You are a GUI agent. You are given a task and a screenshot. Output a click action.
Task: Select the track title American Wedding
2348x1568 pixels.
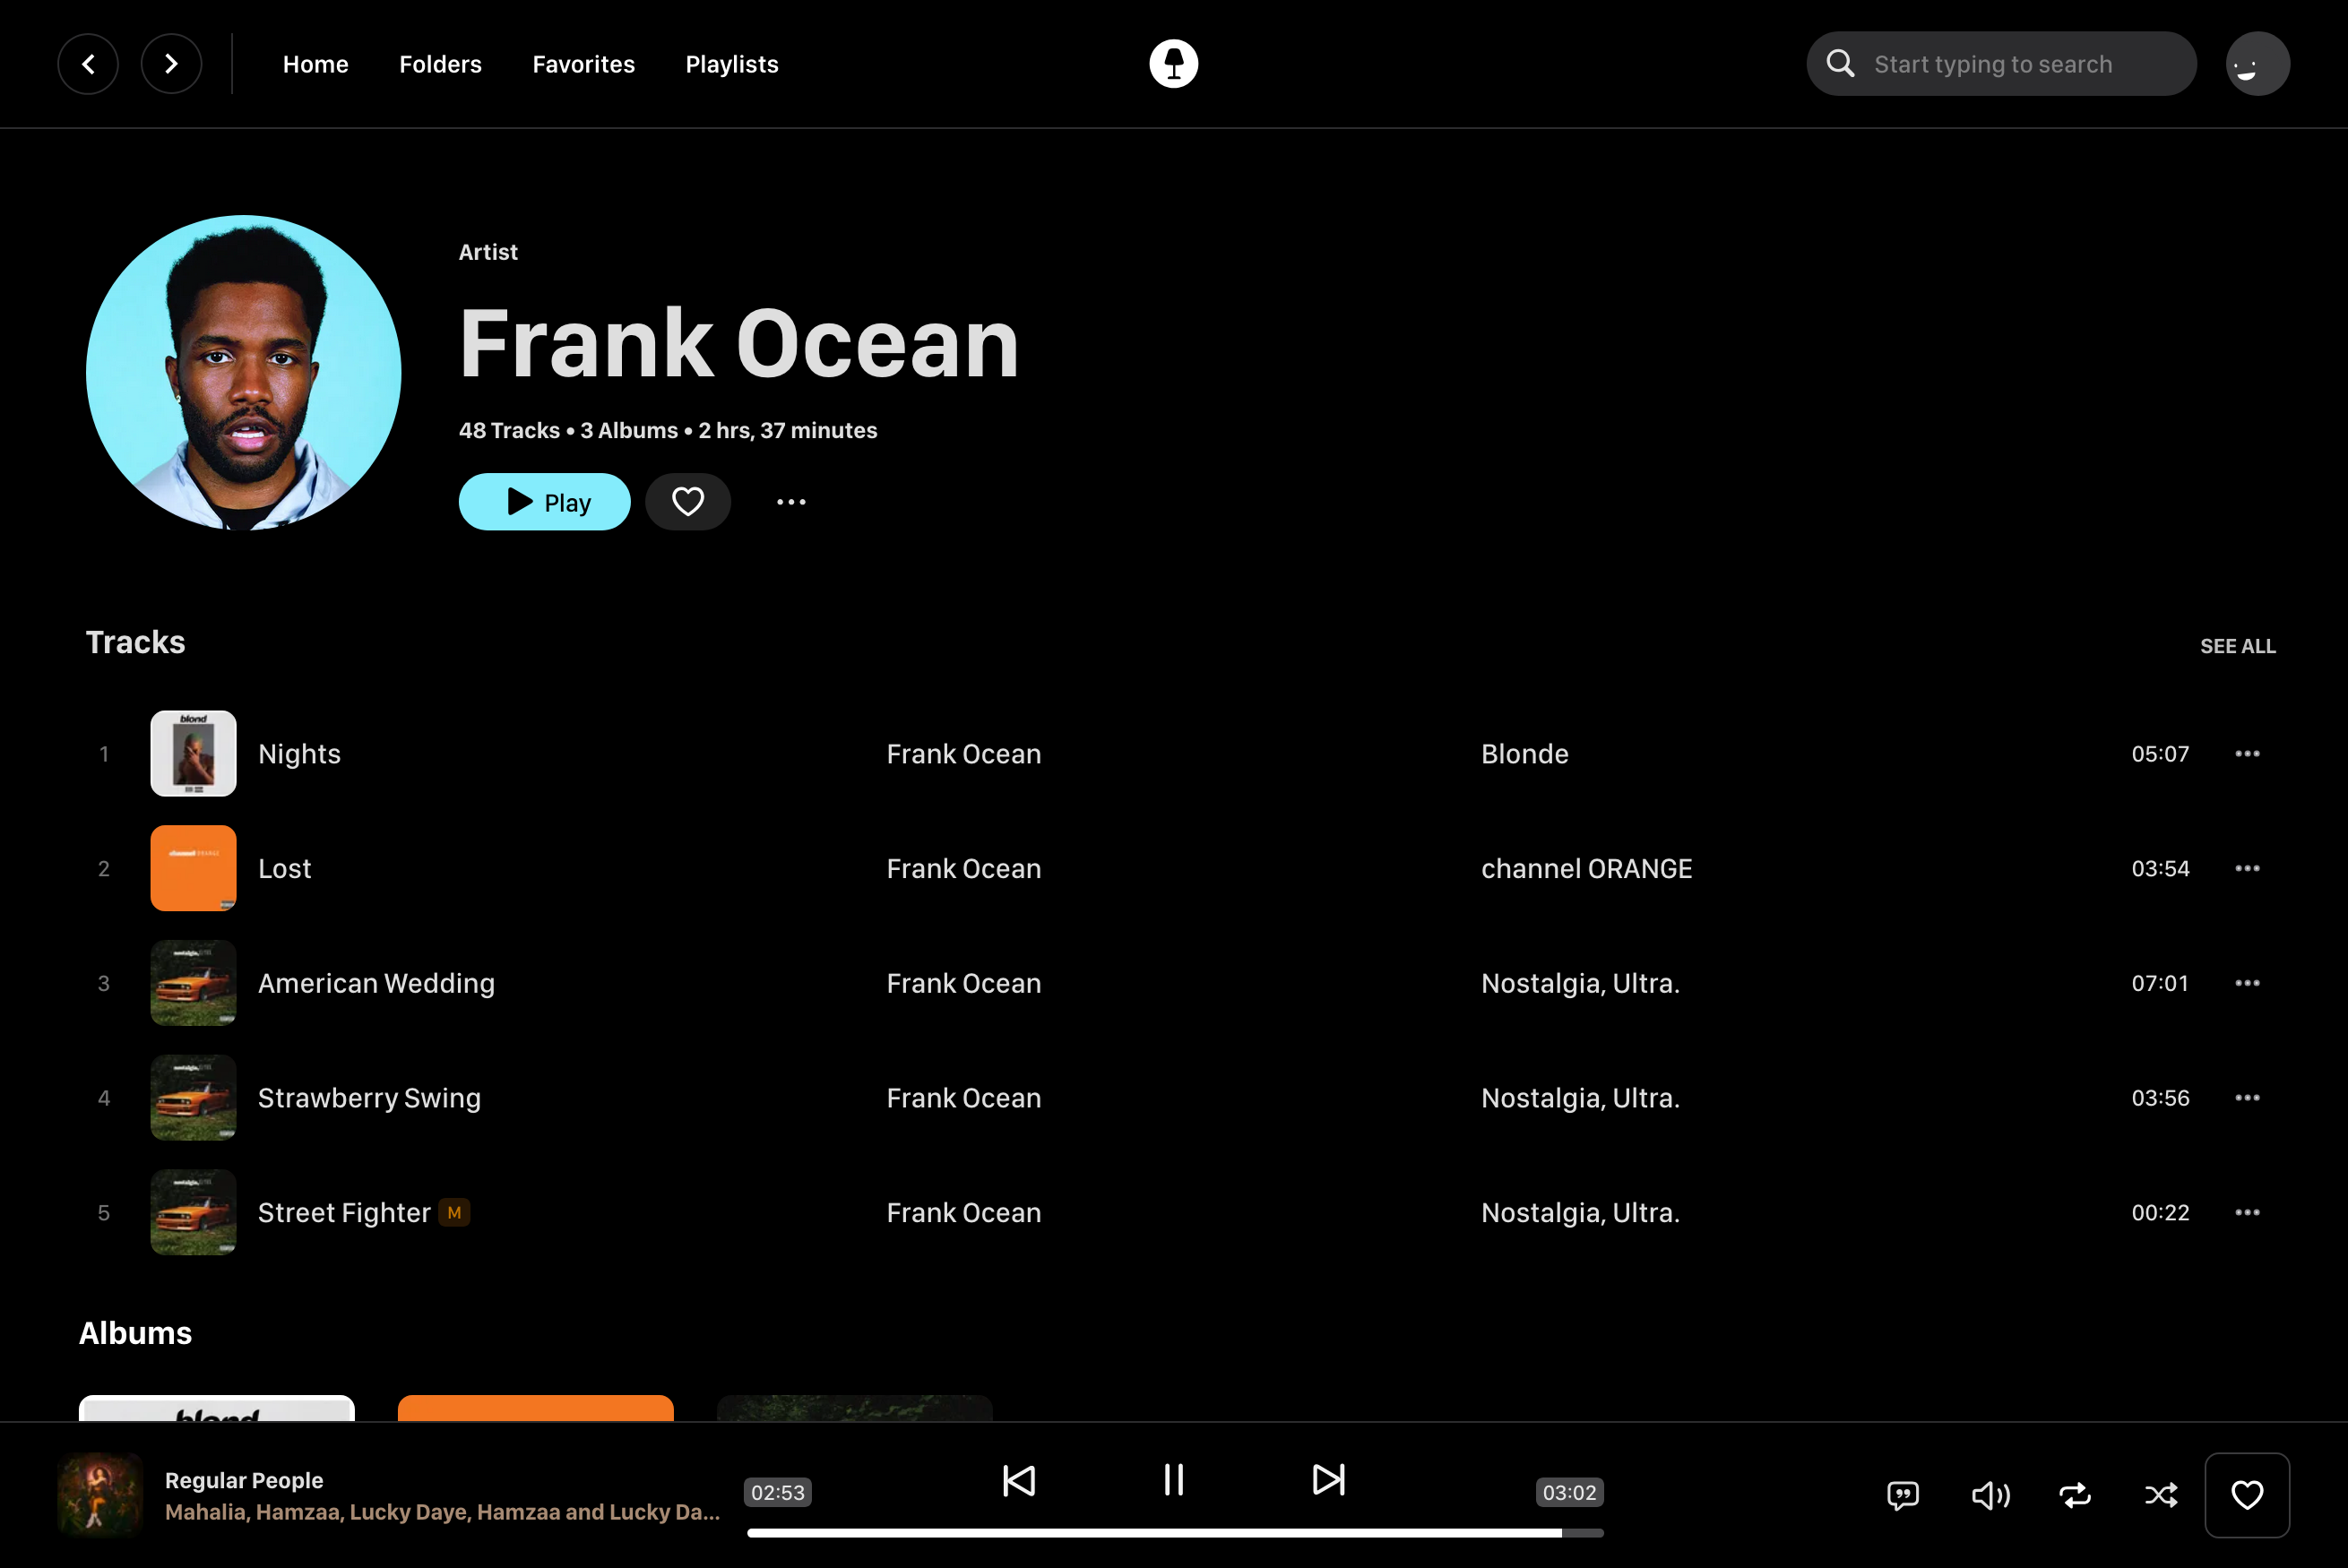click(x=377, y=983)
